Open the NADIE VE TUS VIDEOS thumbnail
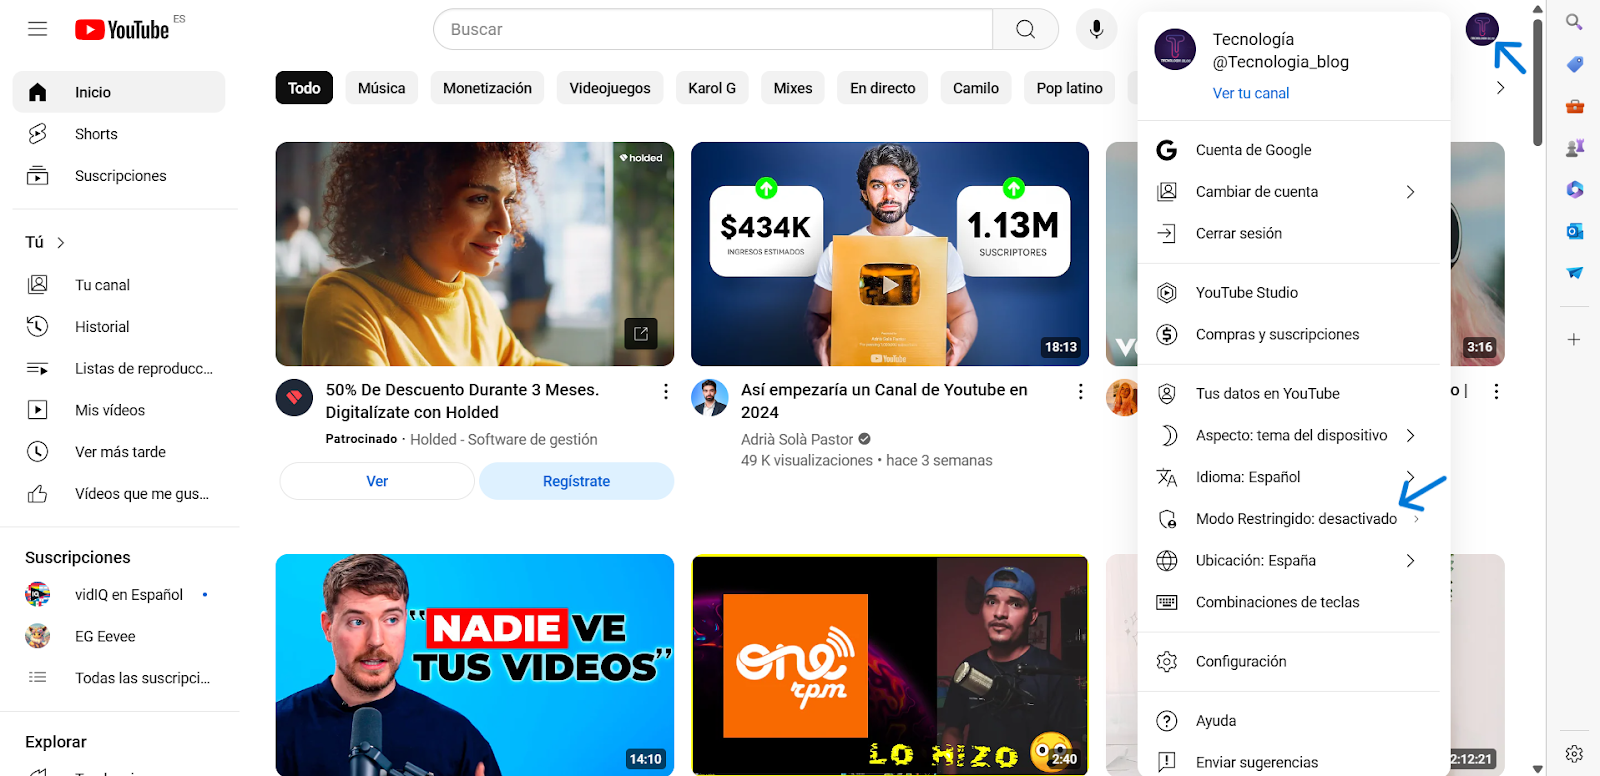Viewport: 1600px width, 776px height. coord(475,665)
